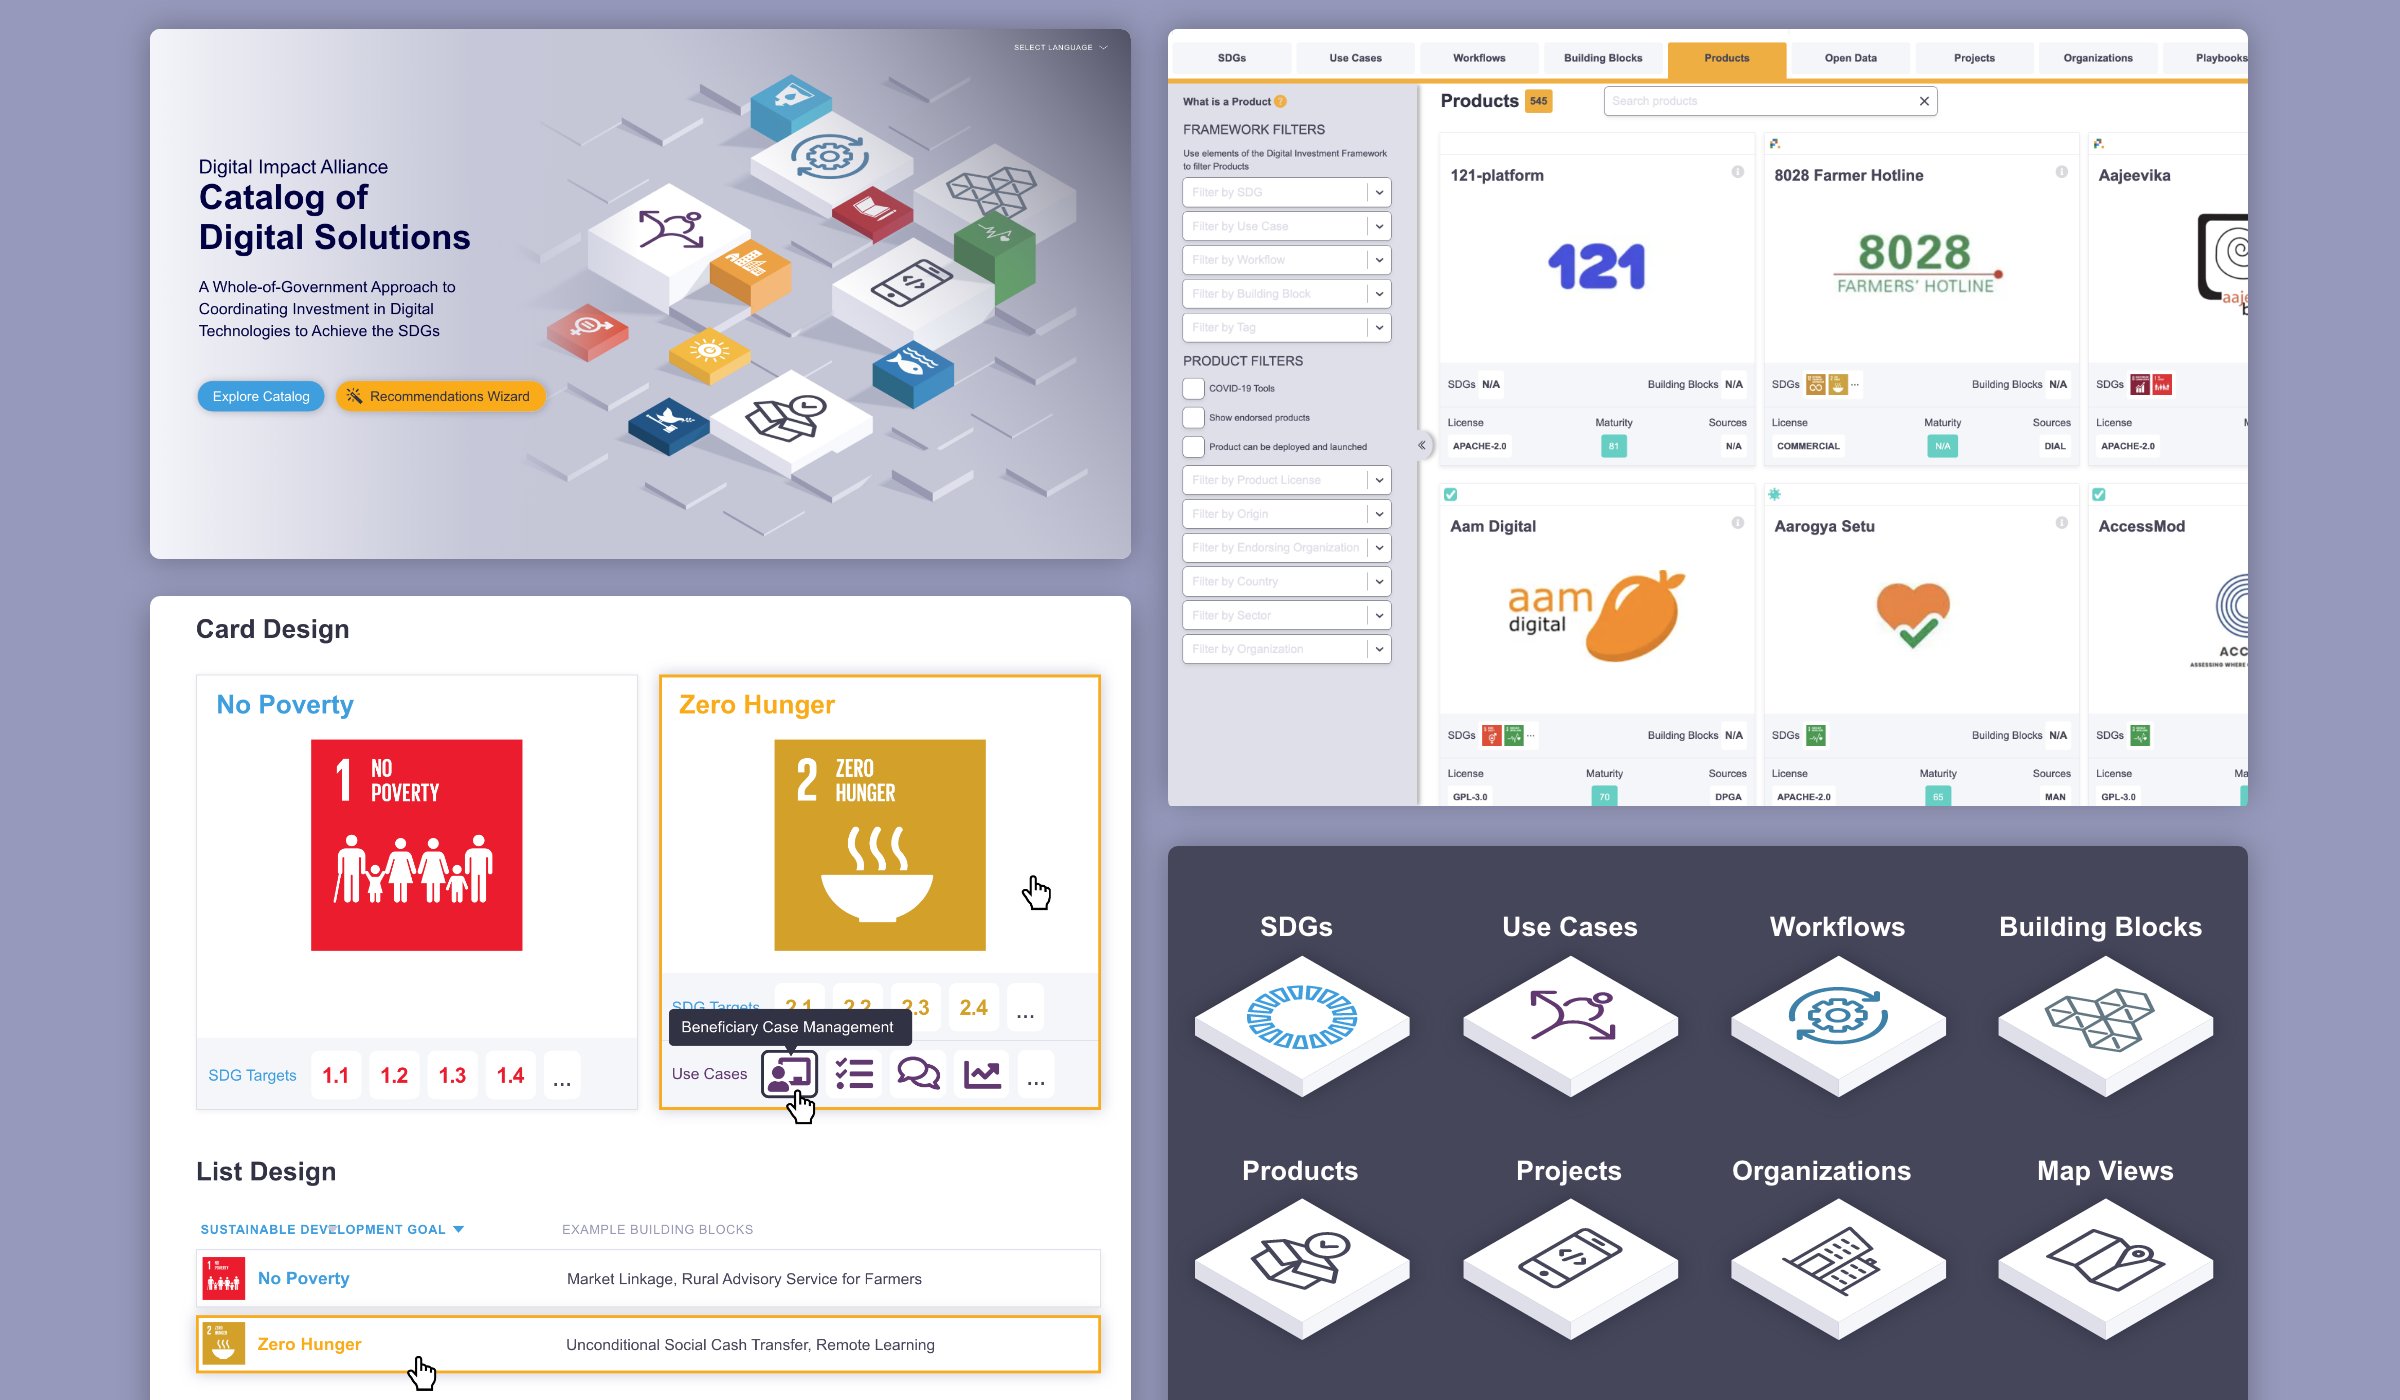Image resolution: width=2400 pixels, height=1400 pixels.
Task: Click the Beneficiary Case Management icon
Action: pyautogui.click(x=788, y=1073)
